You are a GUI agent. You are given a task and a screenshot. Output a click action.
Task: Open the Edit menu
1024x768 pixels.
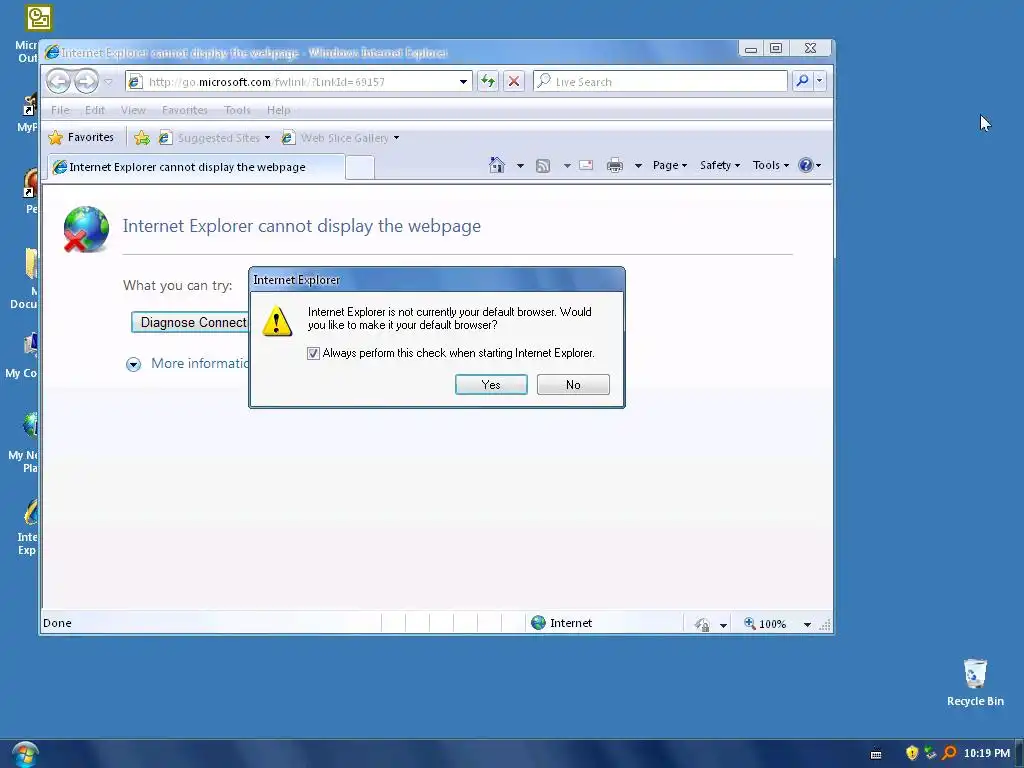pos(95,110)
